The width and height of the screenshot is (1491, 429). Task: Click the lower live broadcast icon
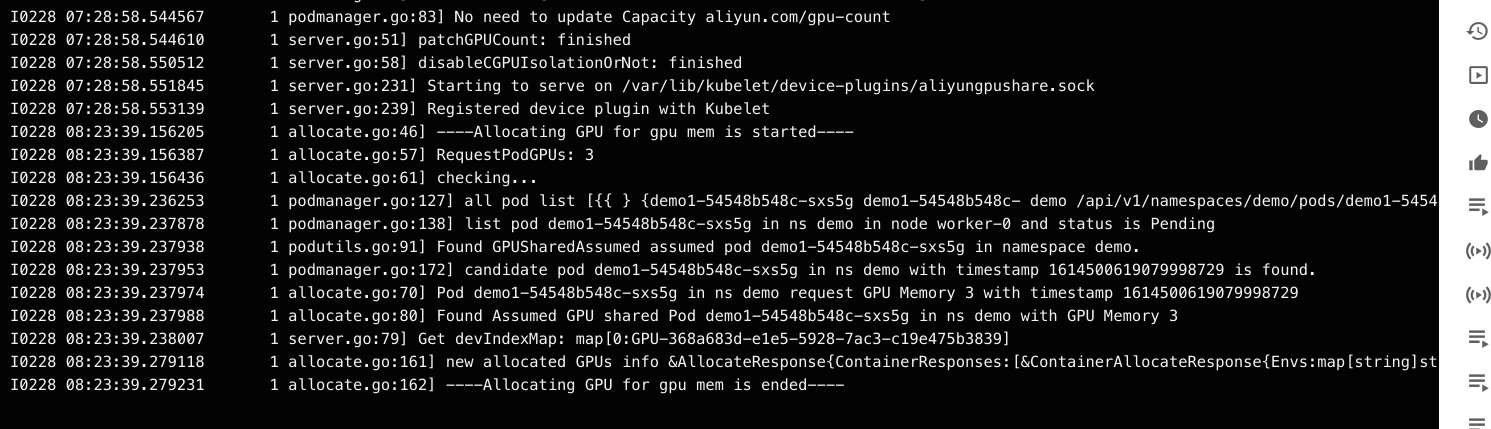tap(1477, 294)
